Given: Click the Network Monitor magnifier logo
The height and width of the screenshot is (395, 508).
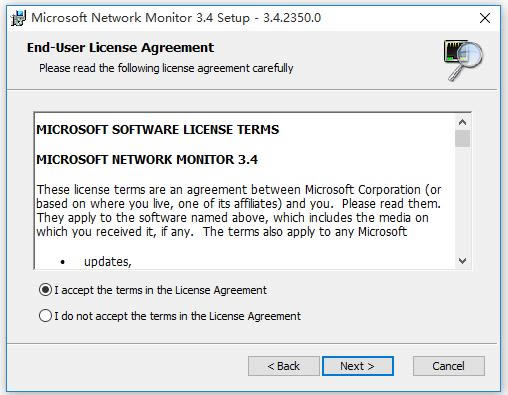Looking at the screenshot, I should coord(463,60).
